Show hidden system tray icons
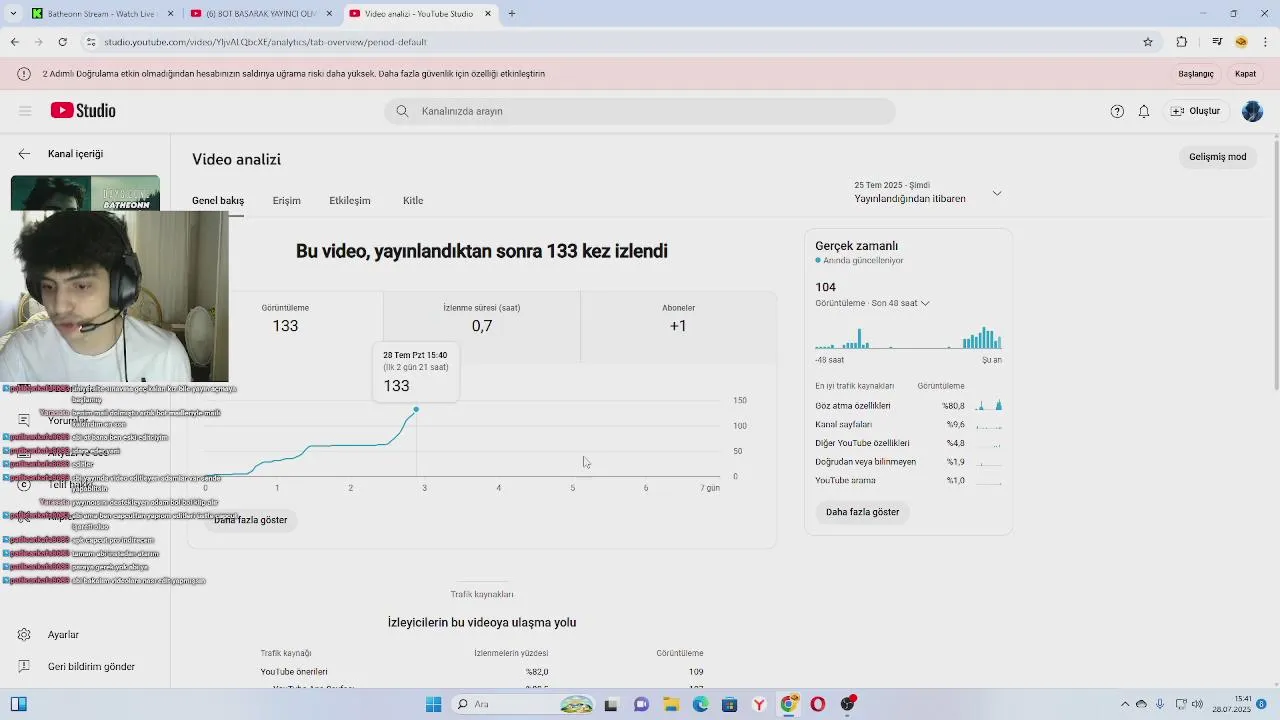This screenshot has width=1280, height=720. [1125, 704]
